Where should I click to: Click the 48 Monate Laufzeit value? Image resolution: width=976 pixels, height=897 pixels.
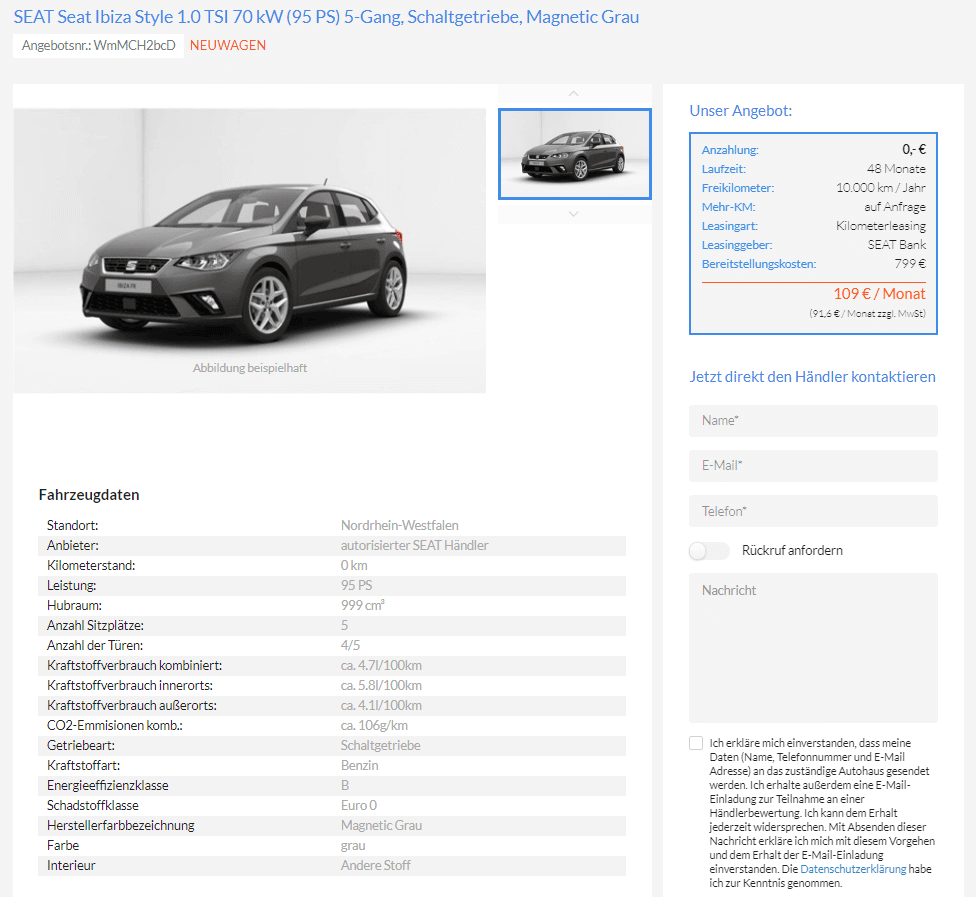point(896,169)
